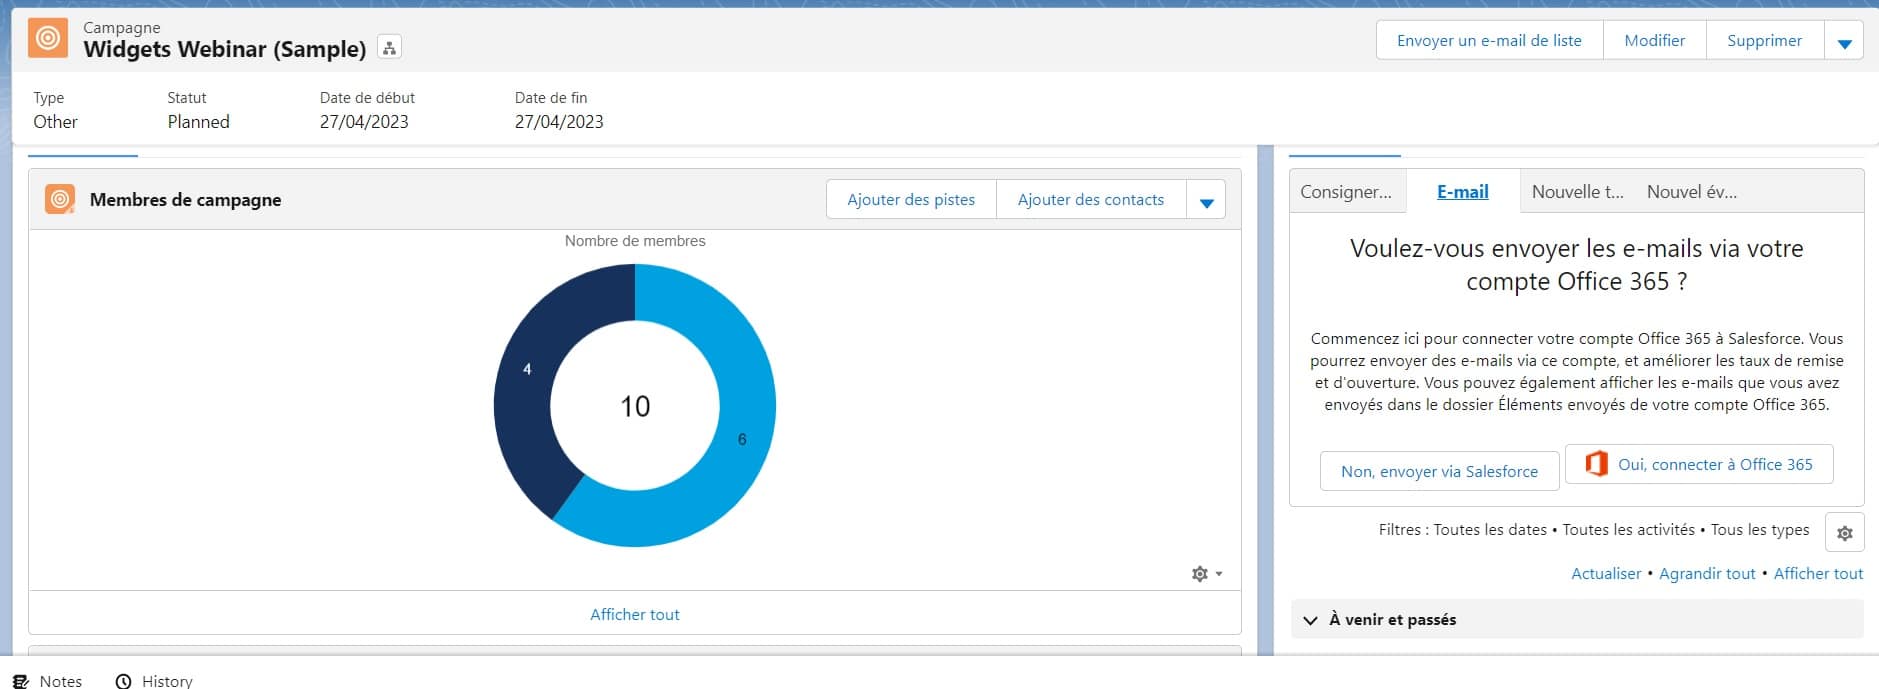This screenshot has height=689, width=1879.
Task: Collapse the À venir et passés section
Action: click(x=1310, y=620)
